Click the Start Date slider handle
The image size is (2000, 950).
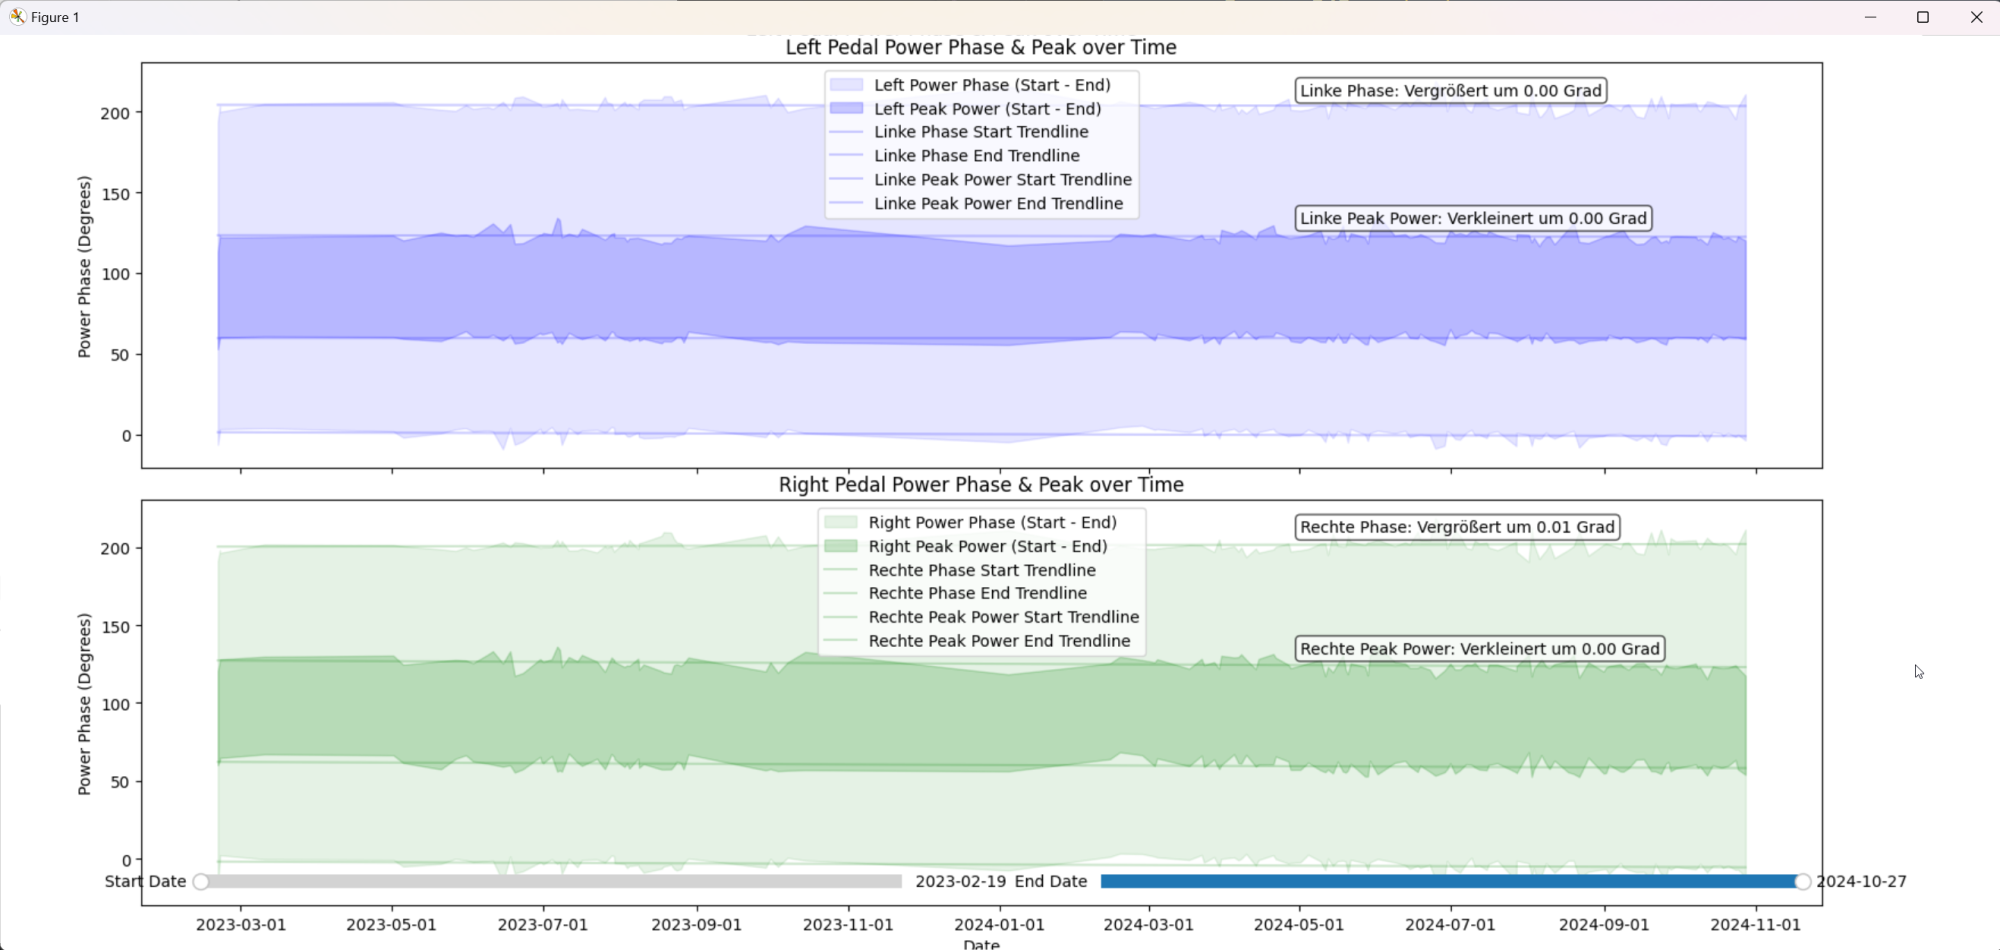[201, 882]
